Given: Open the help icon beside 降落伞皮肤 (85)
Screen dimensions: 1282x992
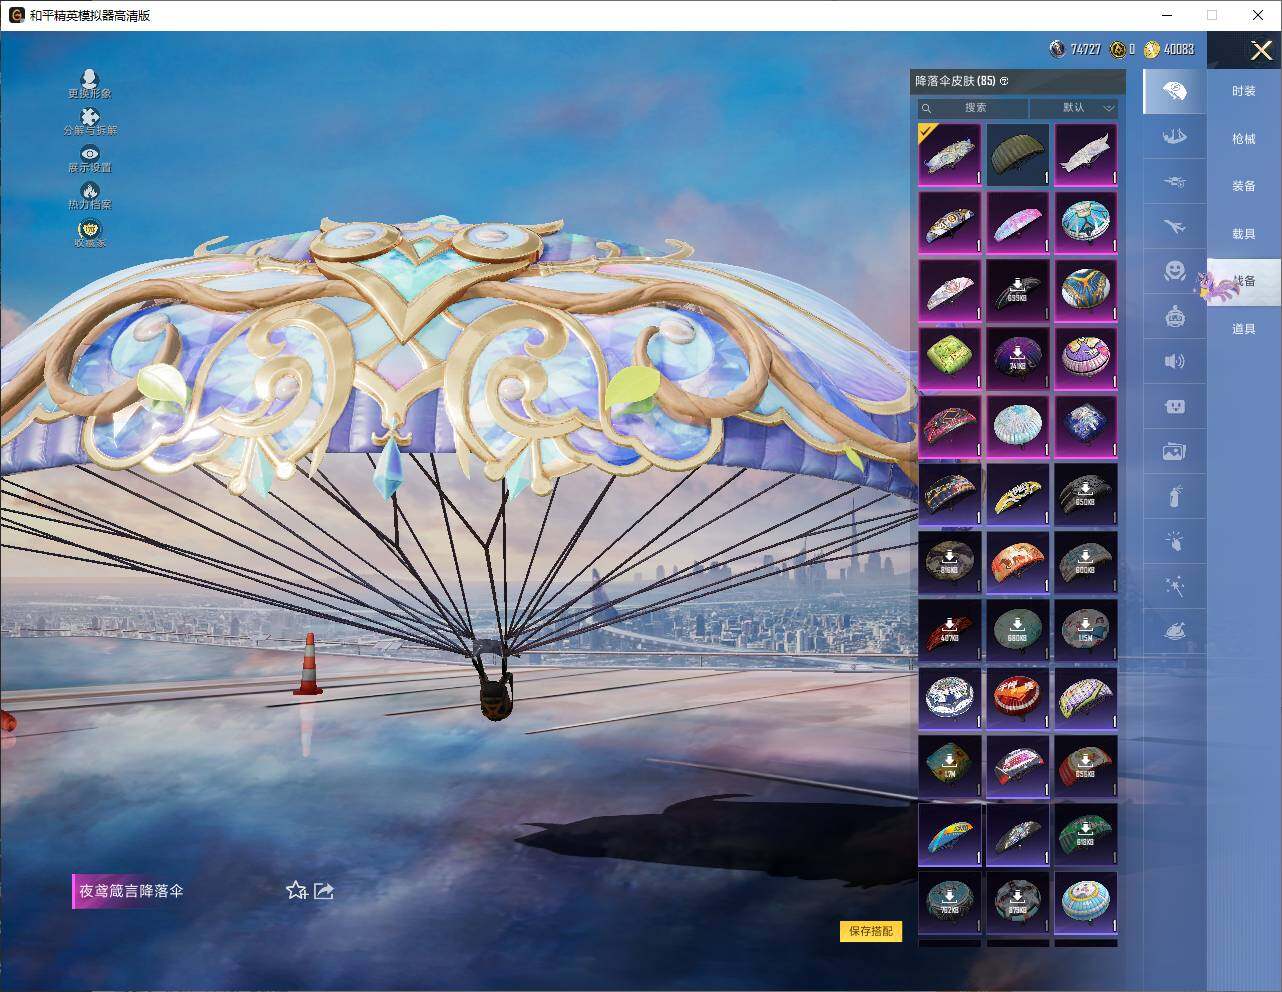Looking at the screenshot, I should 1004,81.
